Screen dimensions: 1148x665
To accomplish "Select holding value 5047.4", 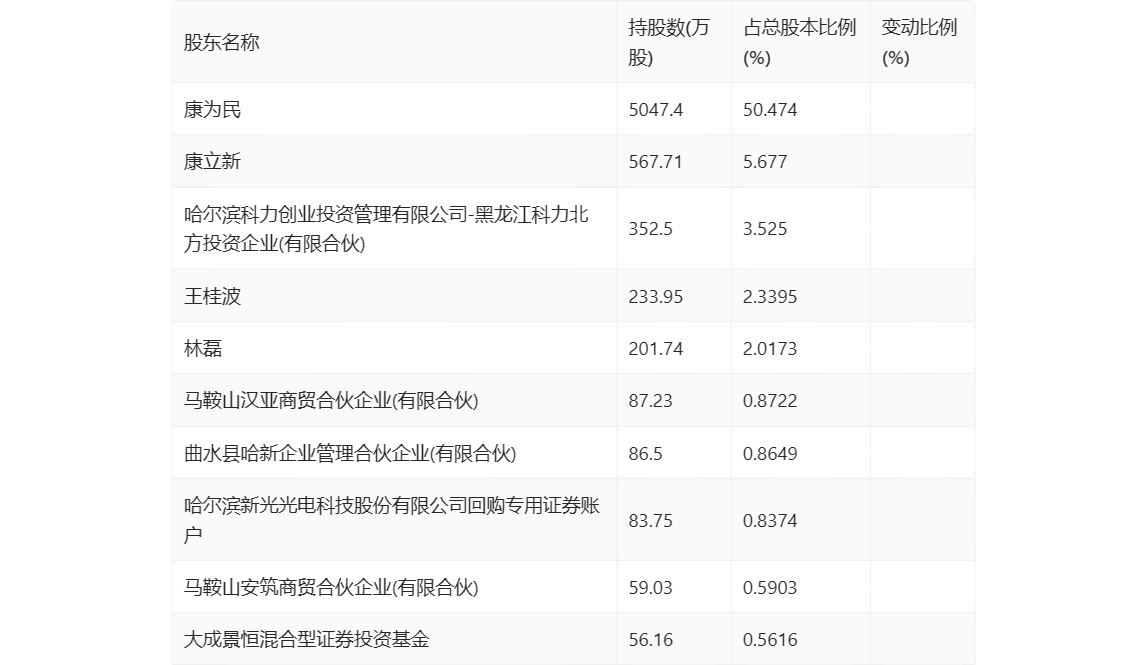I will (655, 110).
